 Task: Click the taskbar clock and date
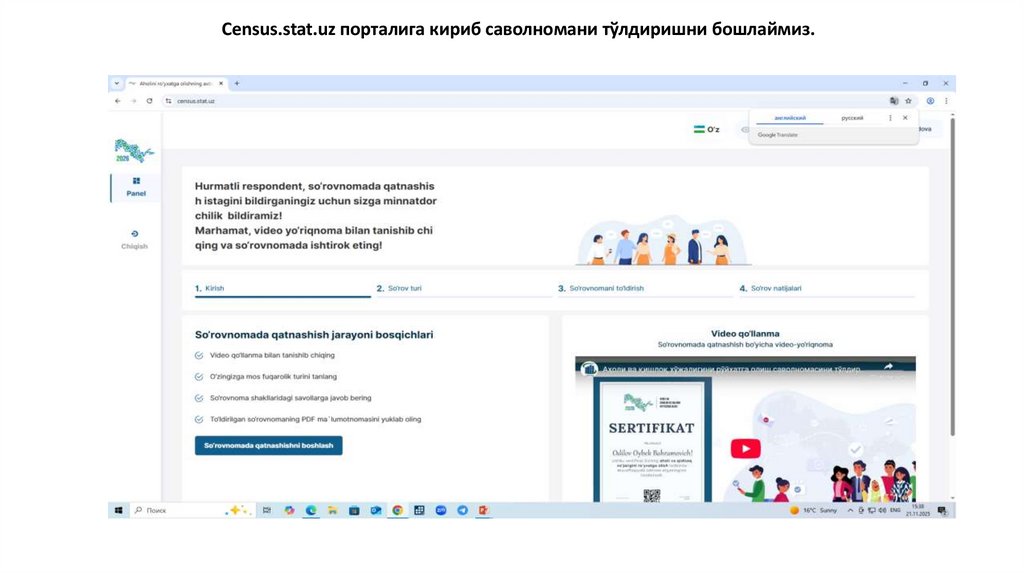[x=918, y=511]
